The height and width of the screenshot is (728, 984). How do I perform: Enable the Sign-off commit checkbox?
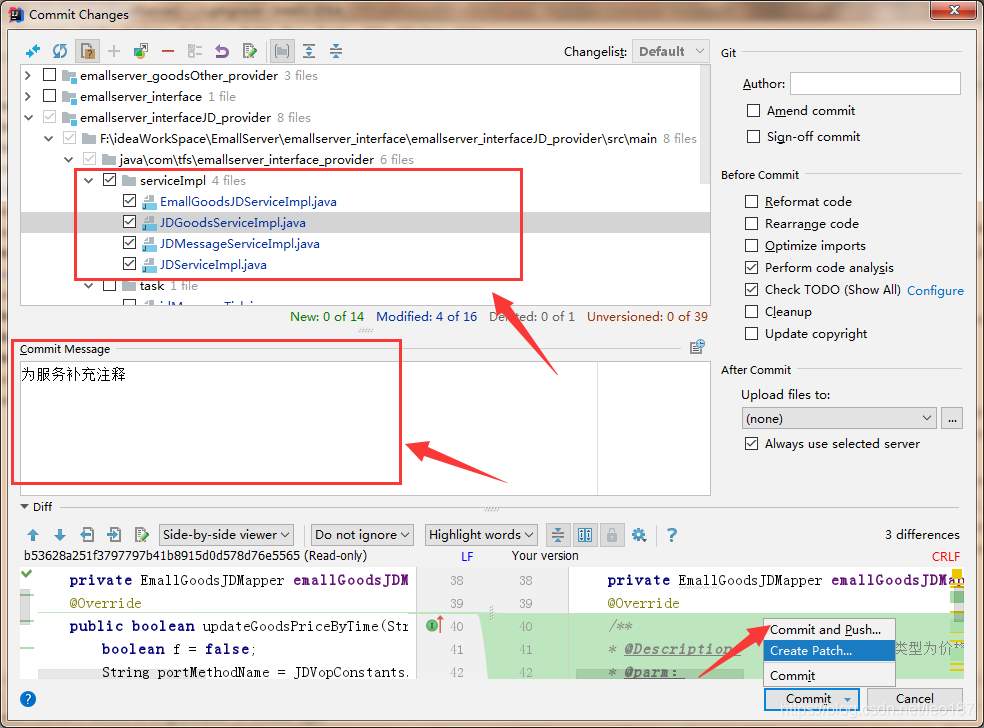pos(754,136)
